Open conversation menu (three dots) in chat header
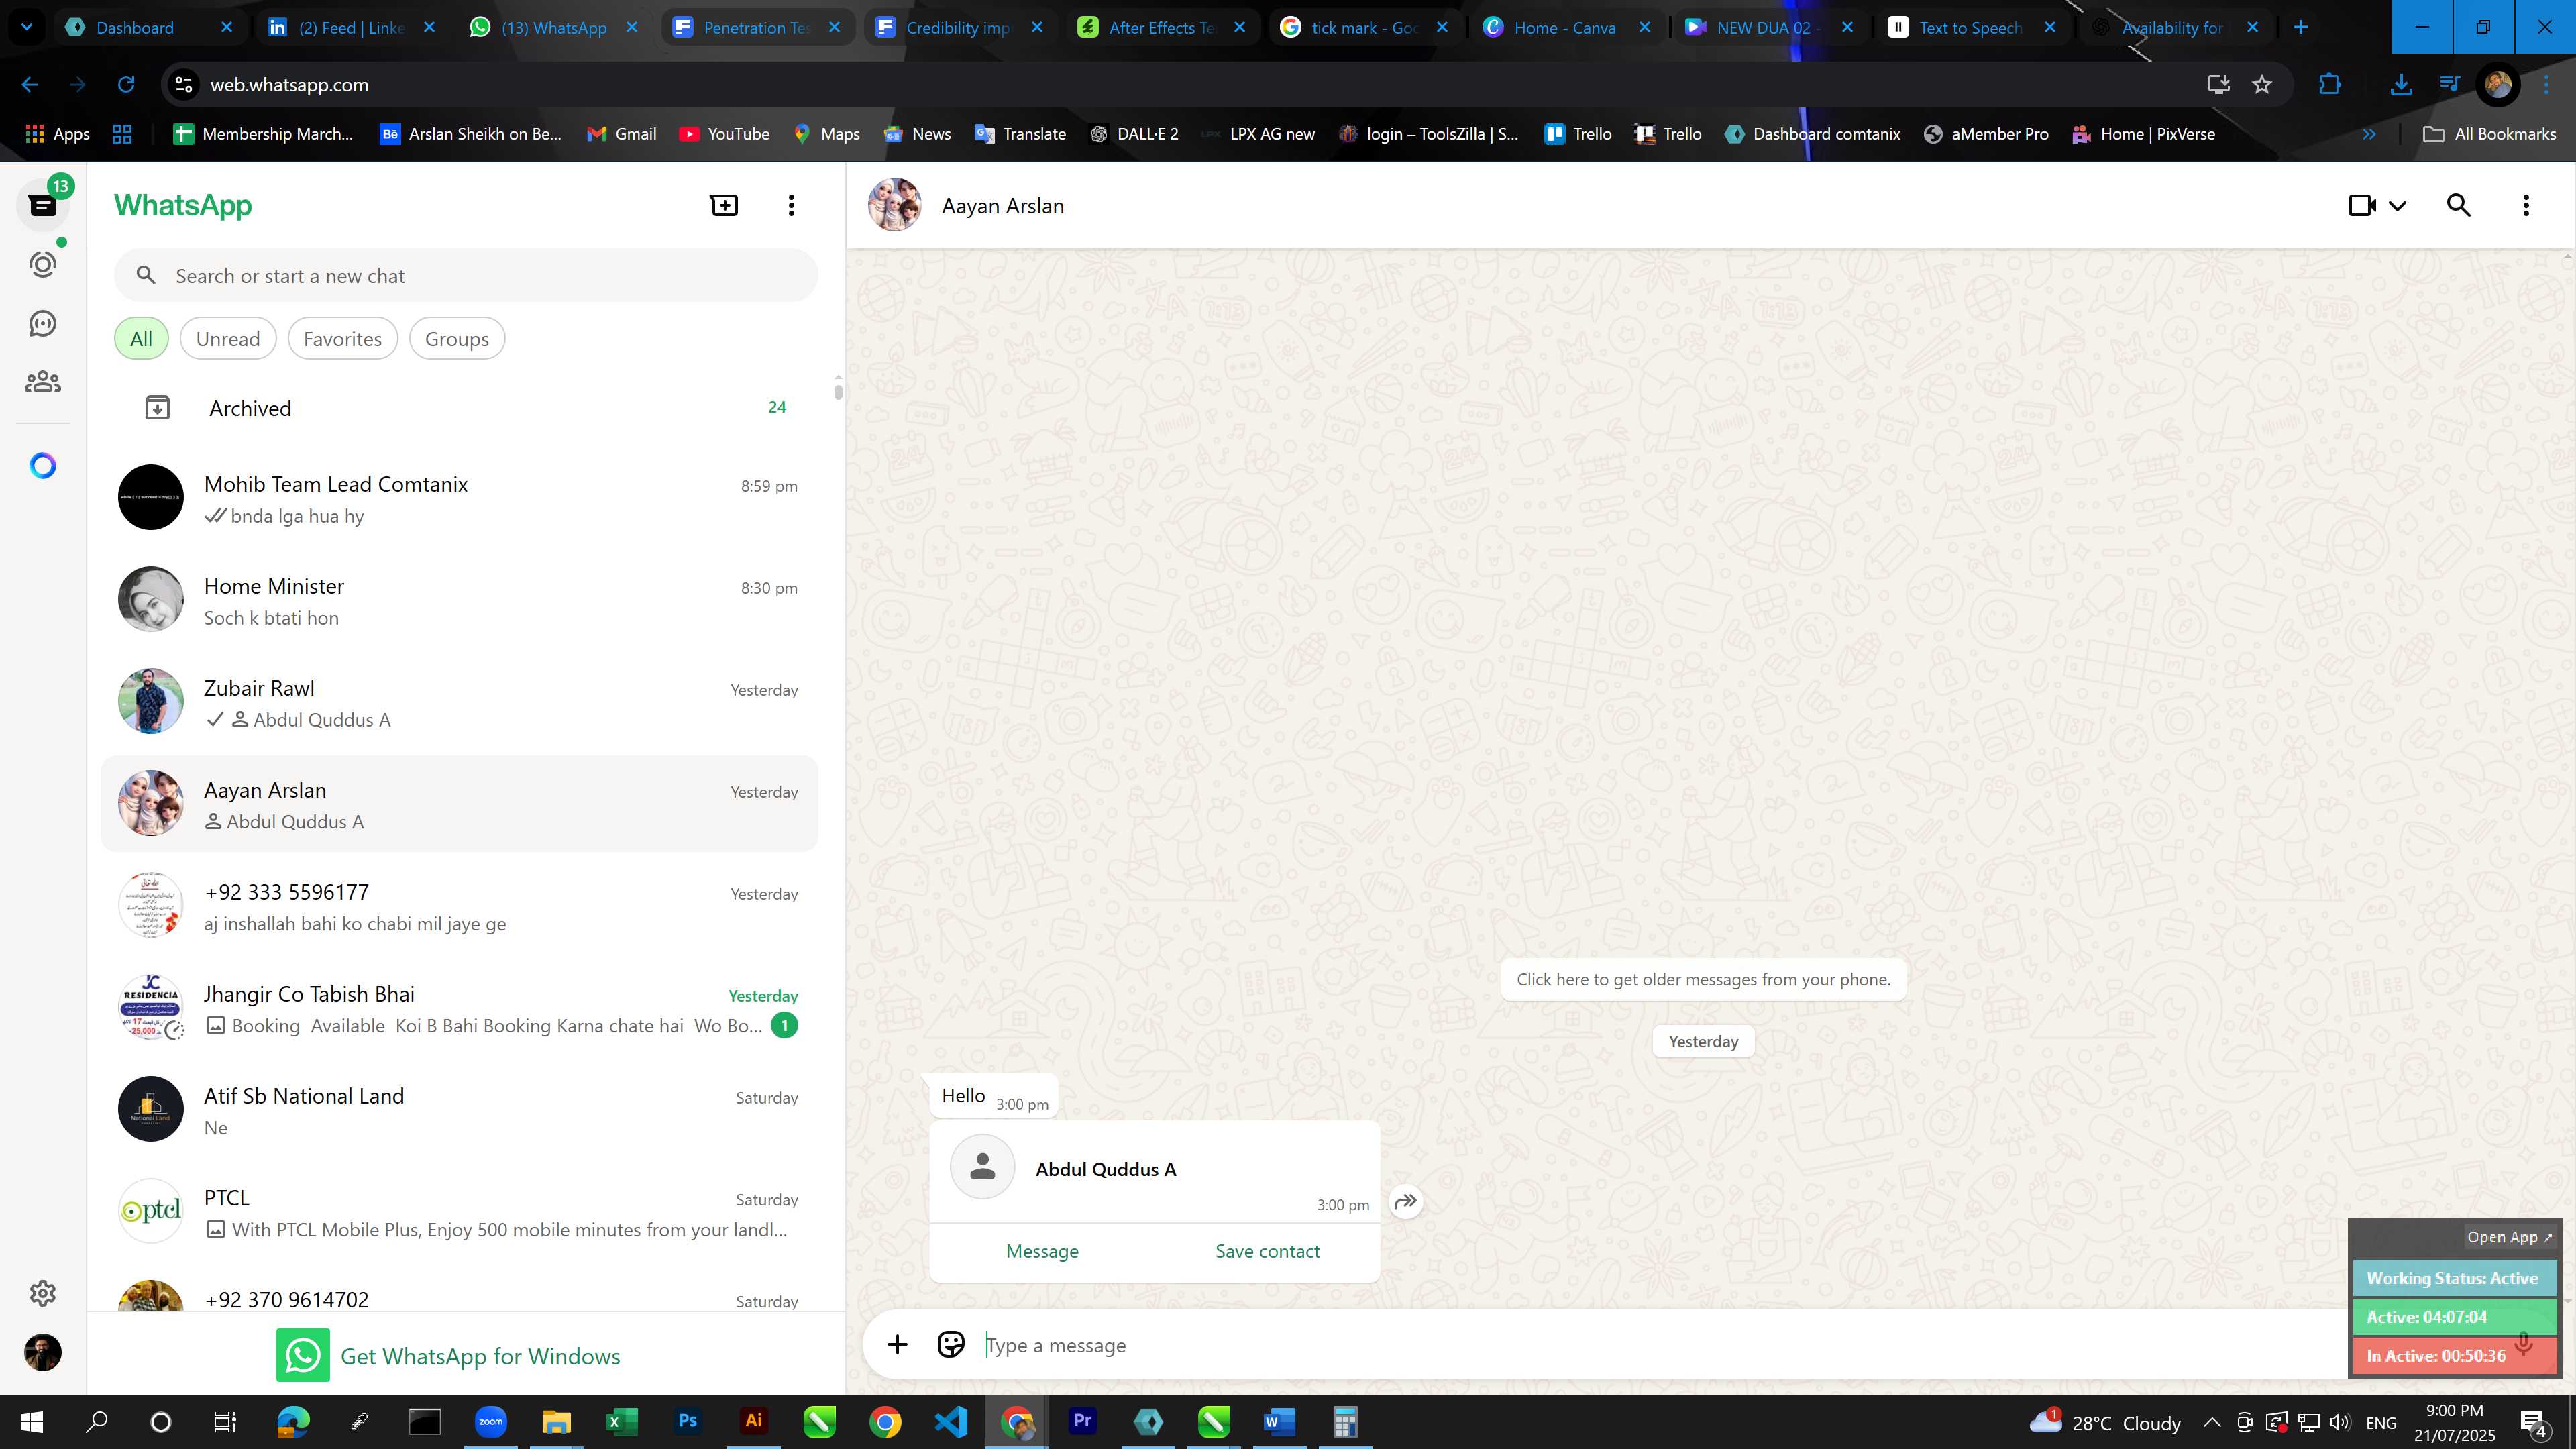2576x1449 pixels. [x=2526, y=205]
